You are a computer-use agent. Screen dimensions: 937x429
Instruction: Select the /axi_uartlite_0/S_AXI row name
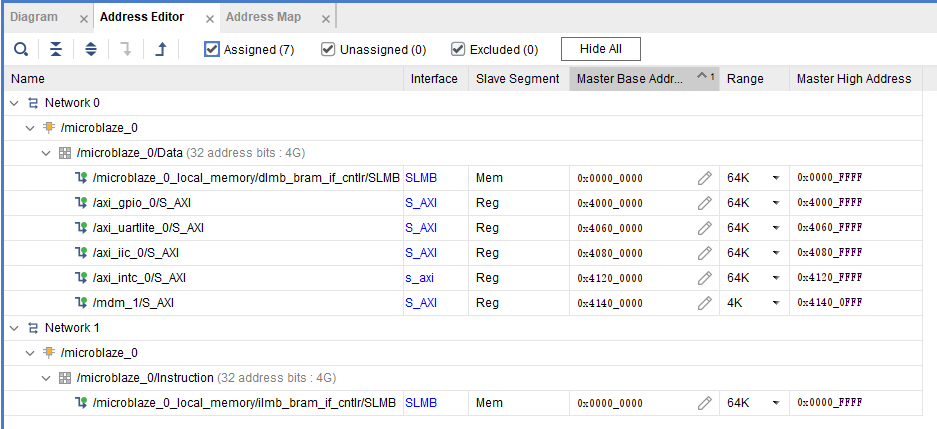(x=148, y=228)
